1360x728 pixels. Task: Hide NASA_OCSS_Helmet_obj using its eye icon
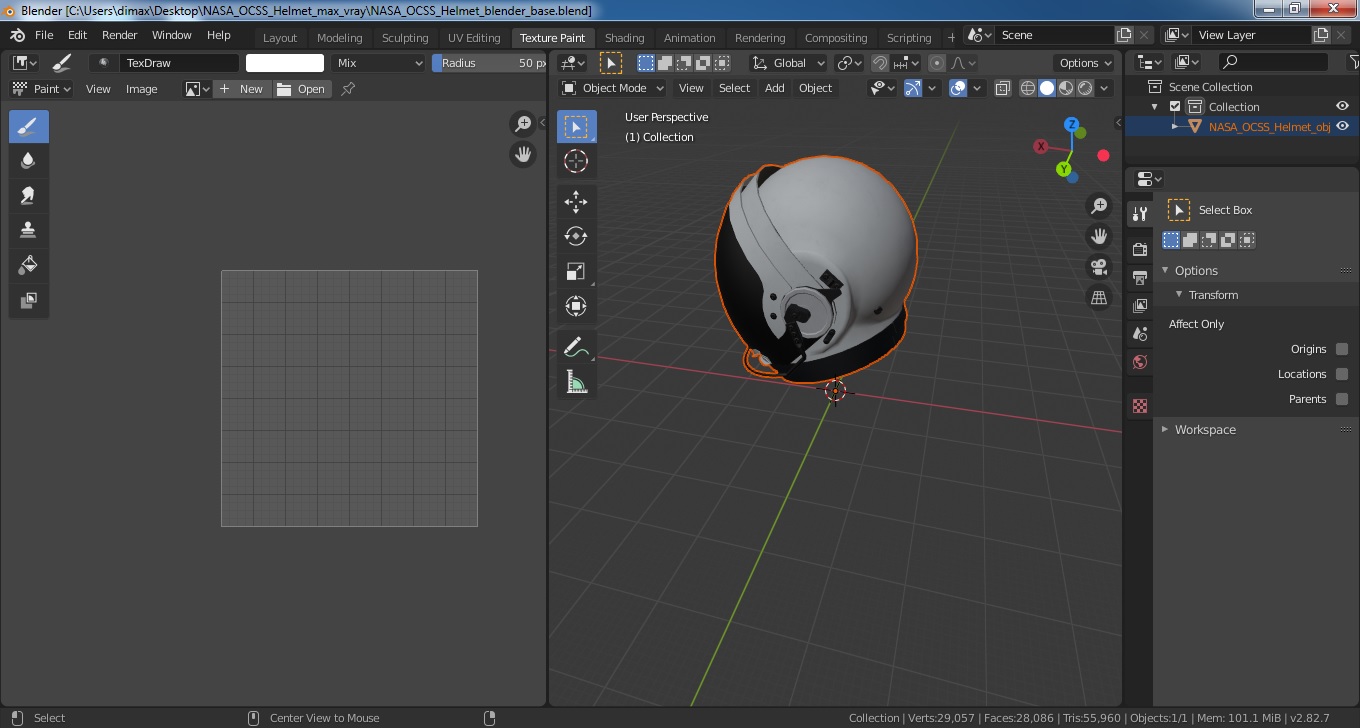click(1343, 127)
